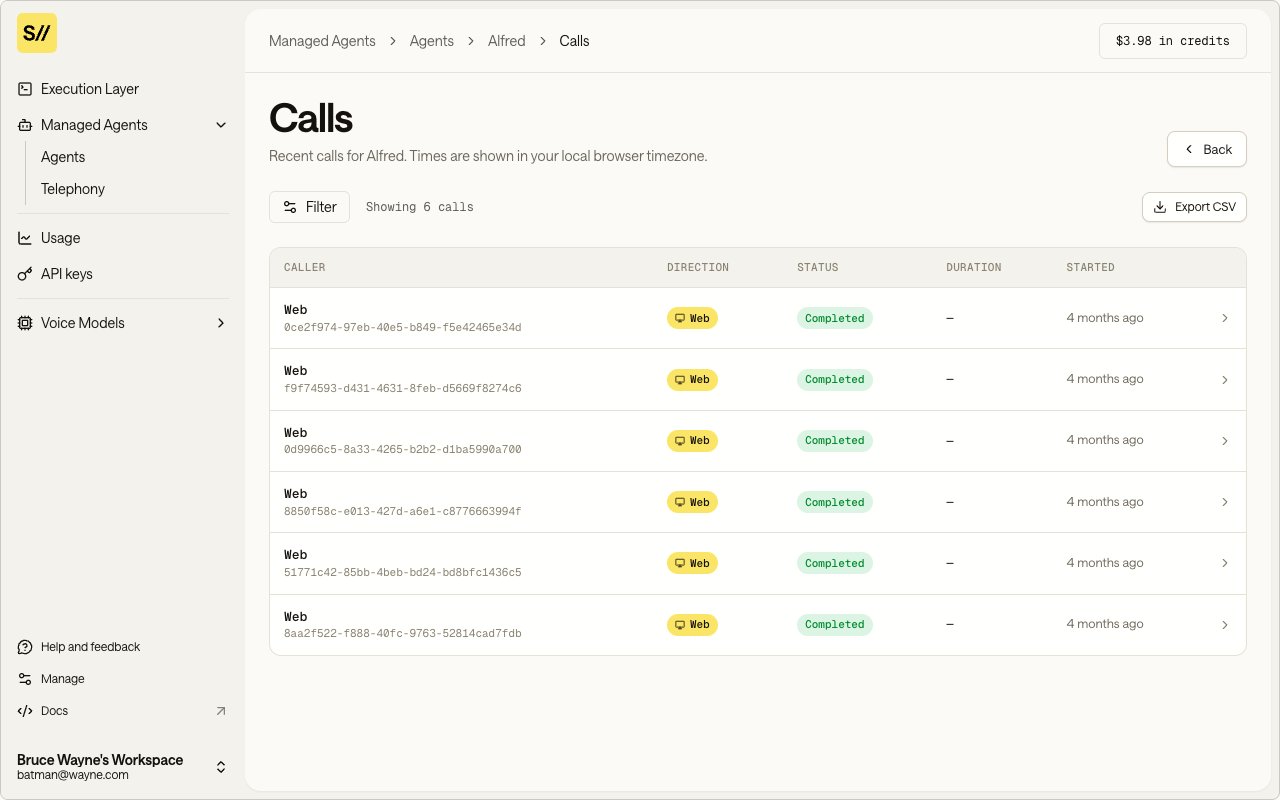
Task: Expand the Voice Models chevron
Action: [221, 323]
